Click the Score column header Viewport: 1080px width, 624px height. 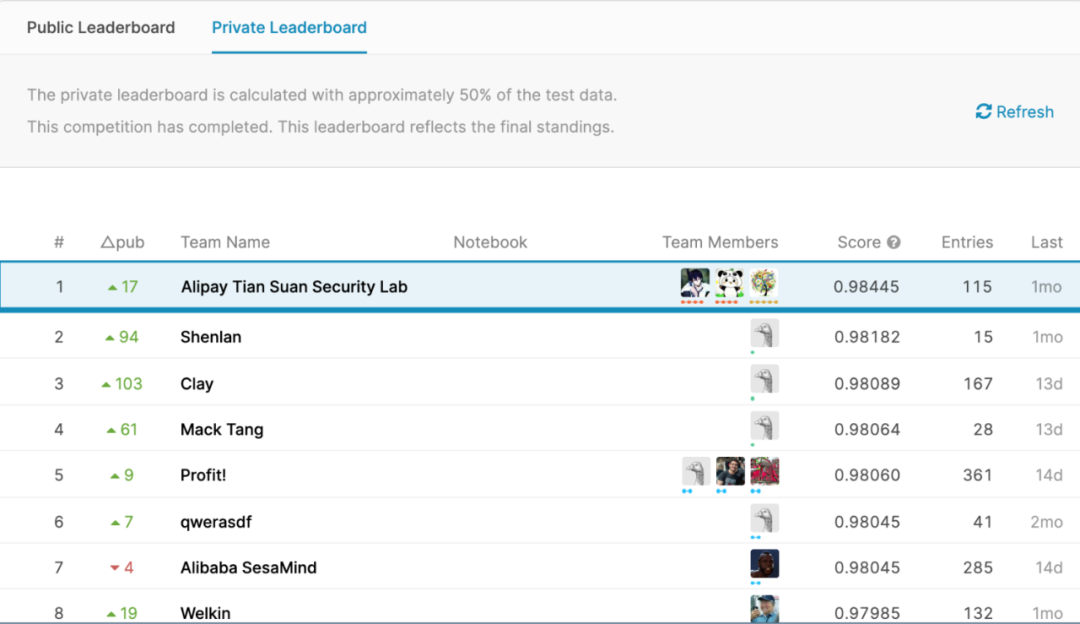(859, 242)
